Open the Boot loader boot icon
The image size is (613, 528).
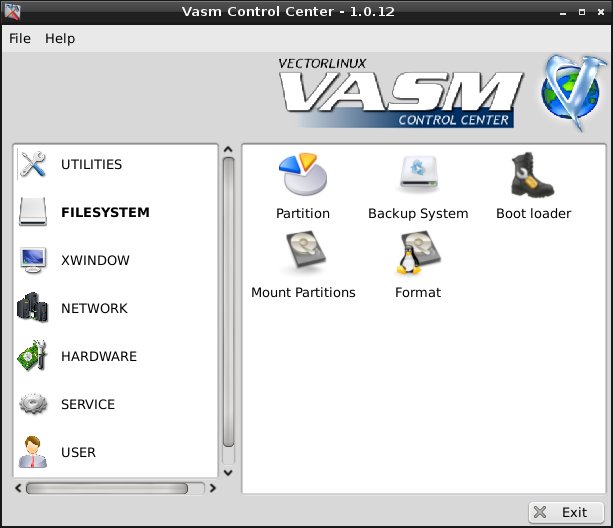(533, 177)
